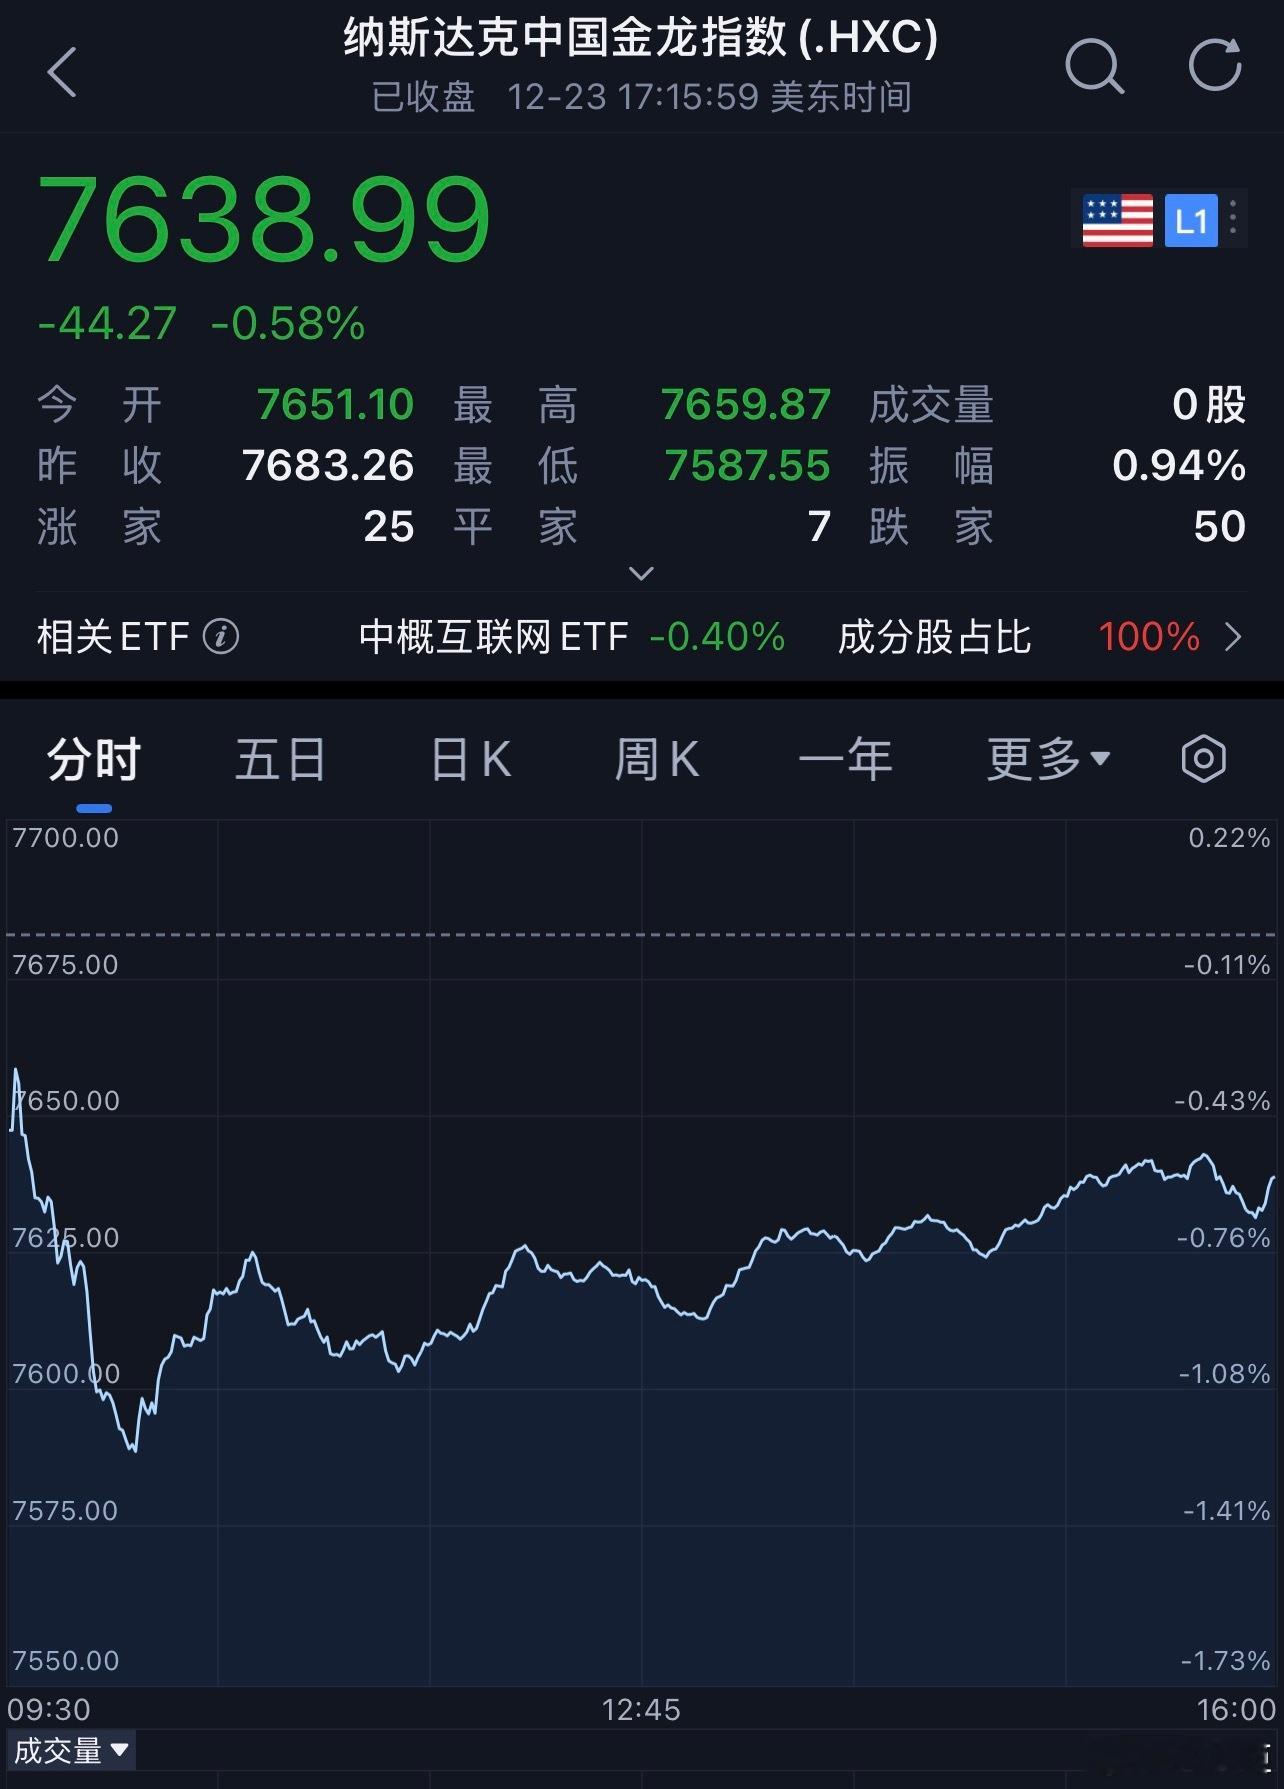
Task: Tap the intraday price line chart
Action: coord(641,1253)
